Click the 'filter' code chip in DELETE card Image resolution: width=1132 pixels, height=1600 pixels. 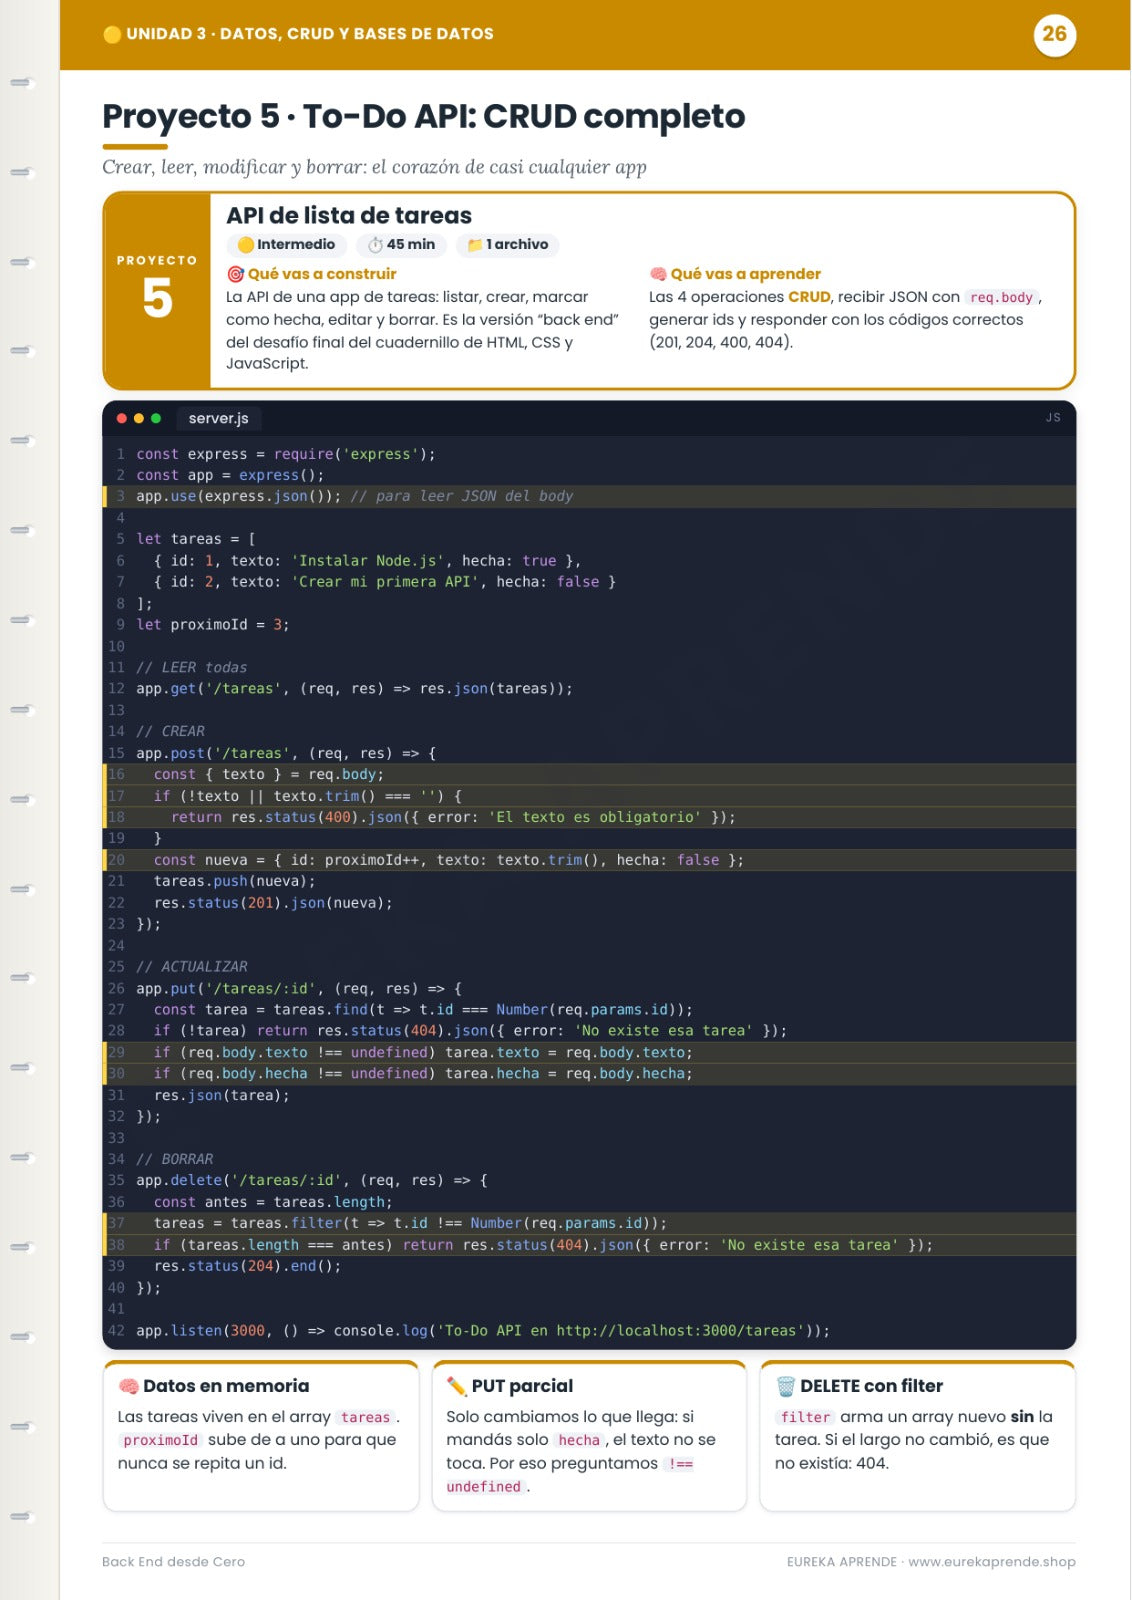click(805, 1417)
